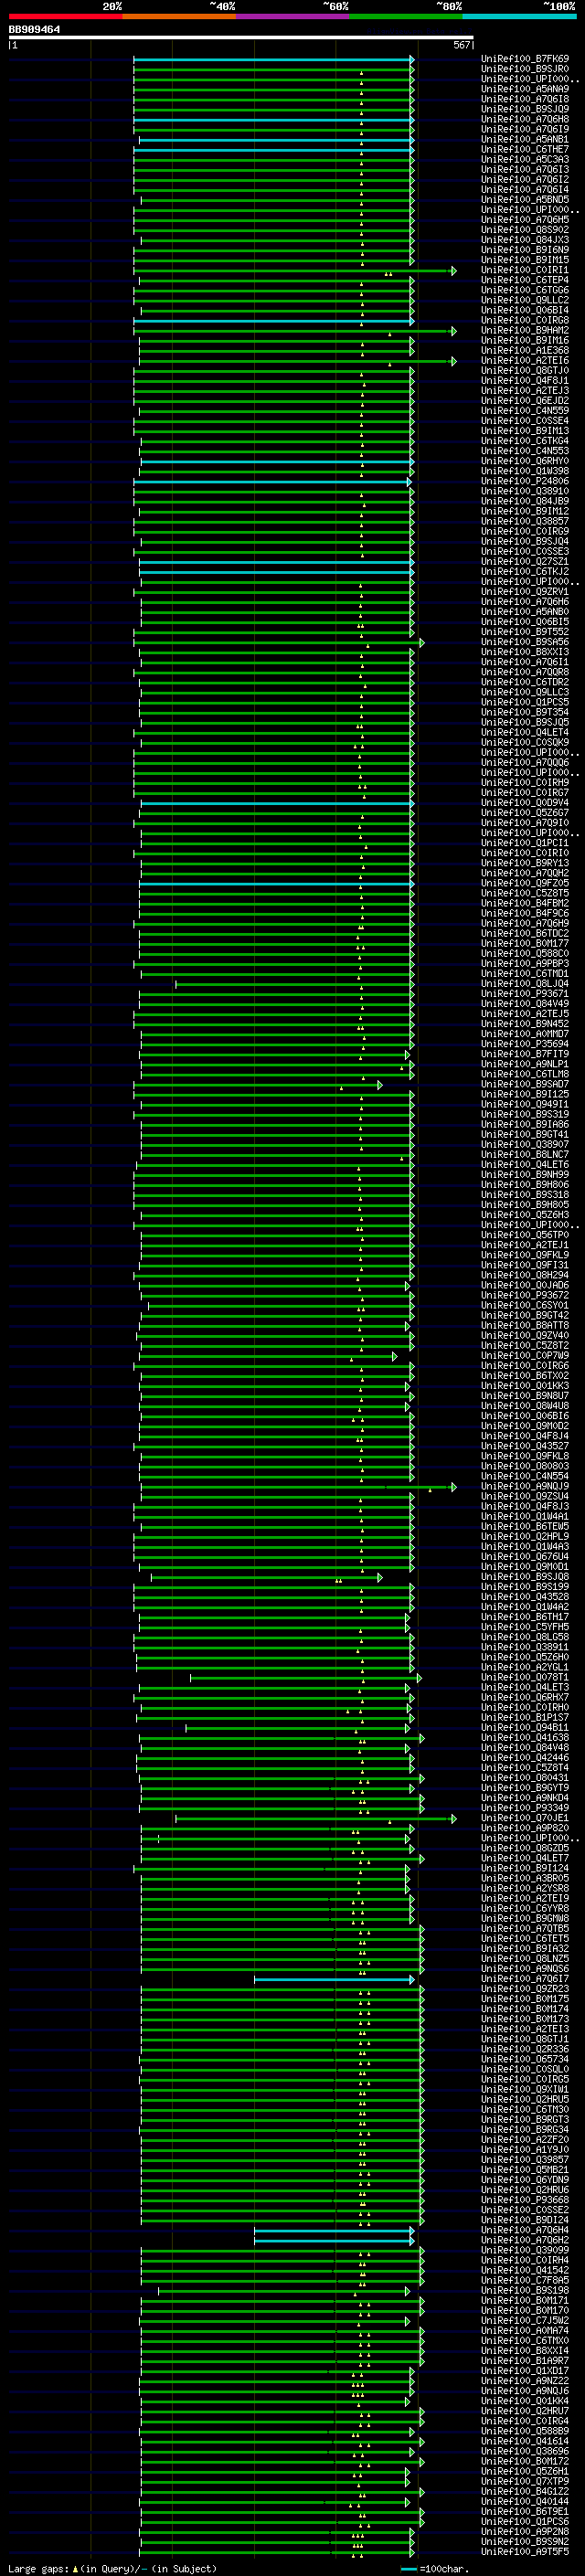This screenshot has height=2576, width=585.
Task: Click the white query sequence bar
Action: click(x=241, y=37)
